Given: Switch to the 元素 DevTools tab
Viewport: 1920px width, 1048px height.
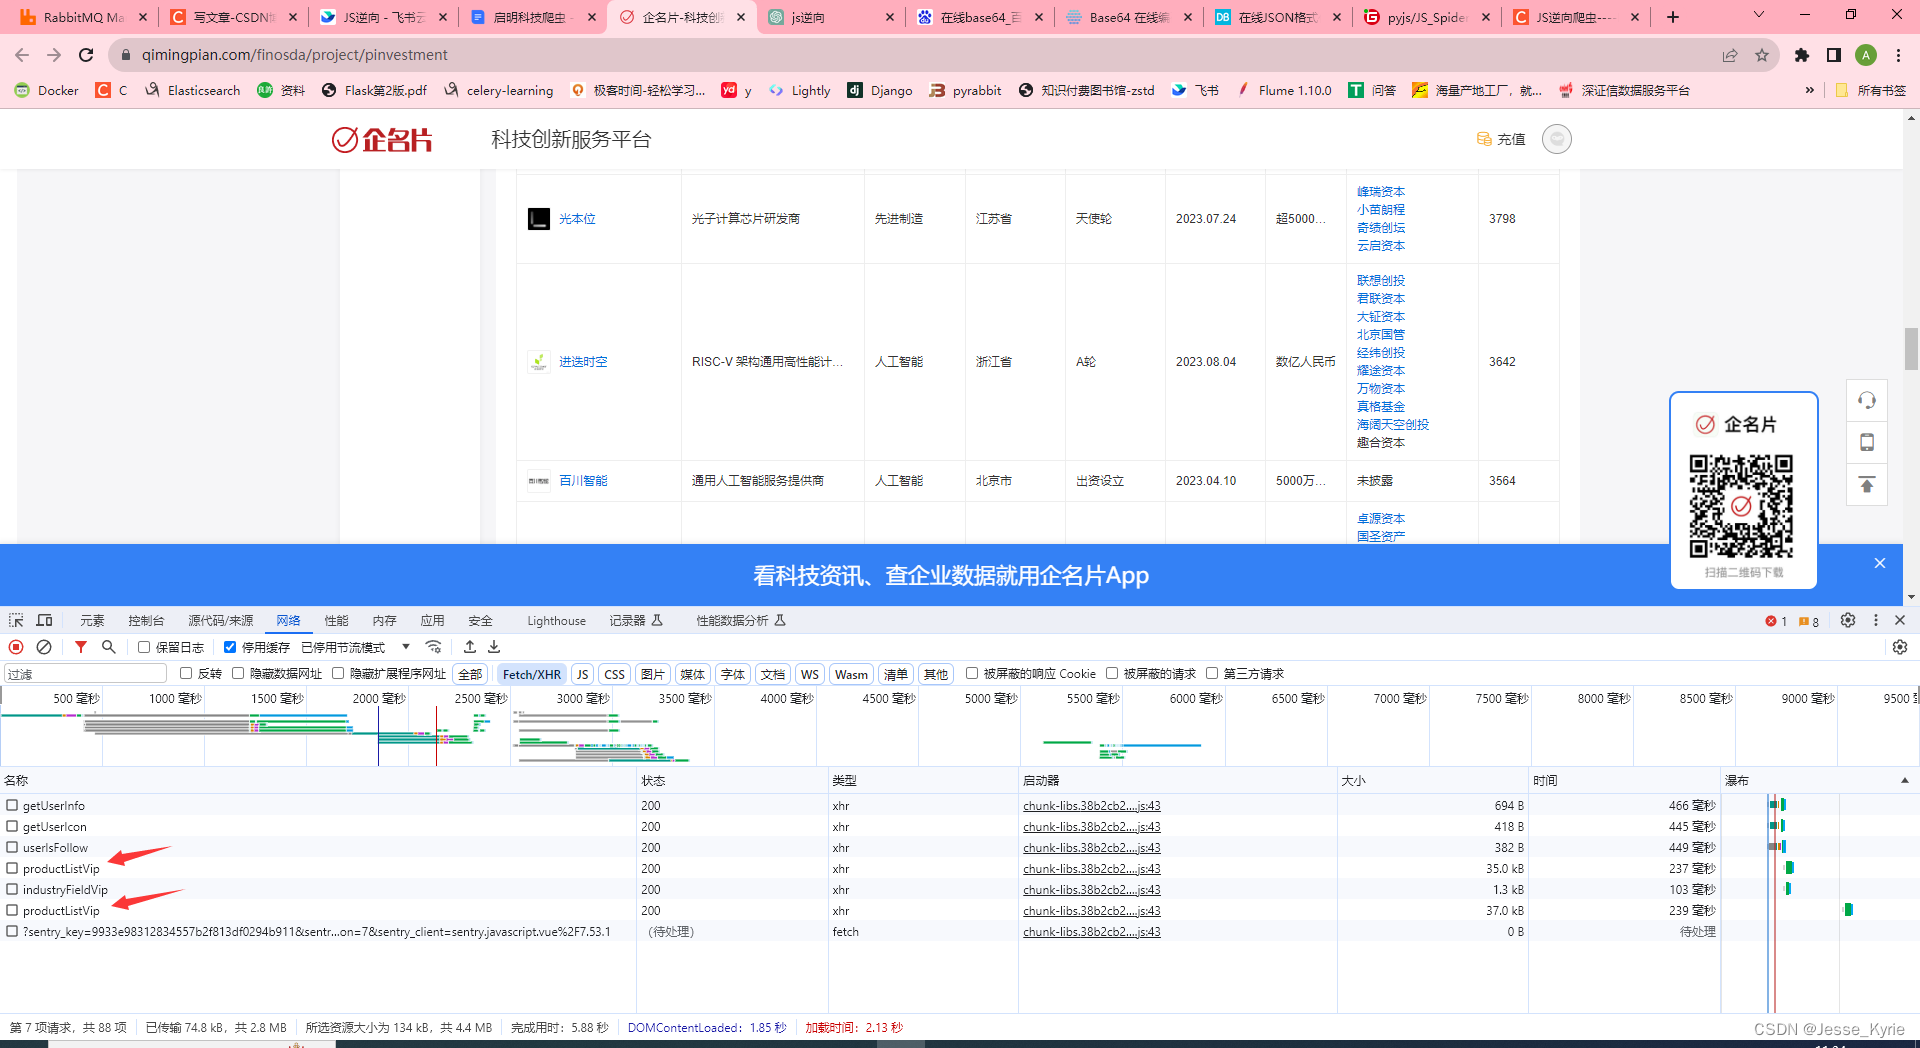Looking at the screenshot, I should point(92,620).
